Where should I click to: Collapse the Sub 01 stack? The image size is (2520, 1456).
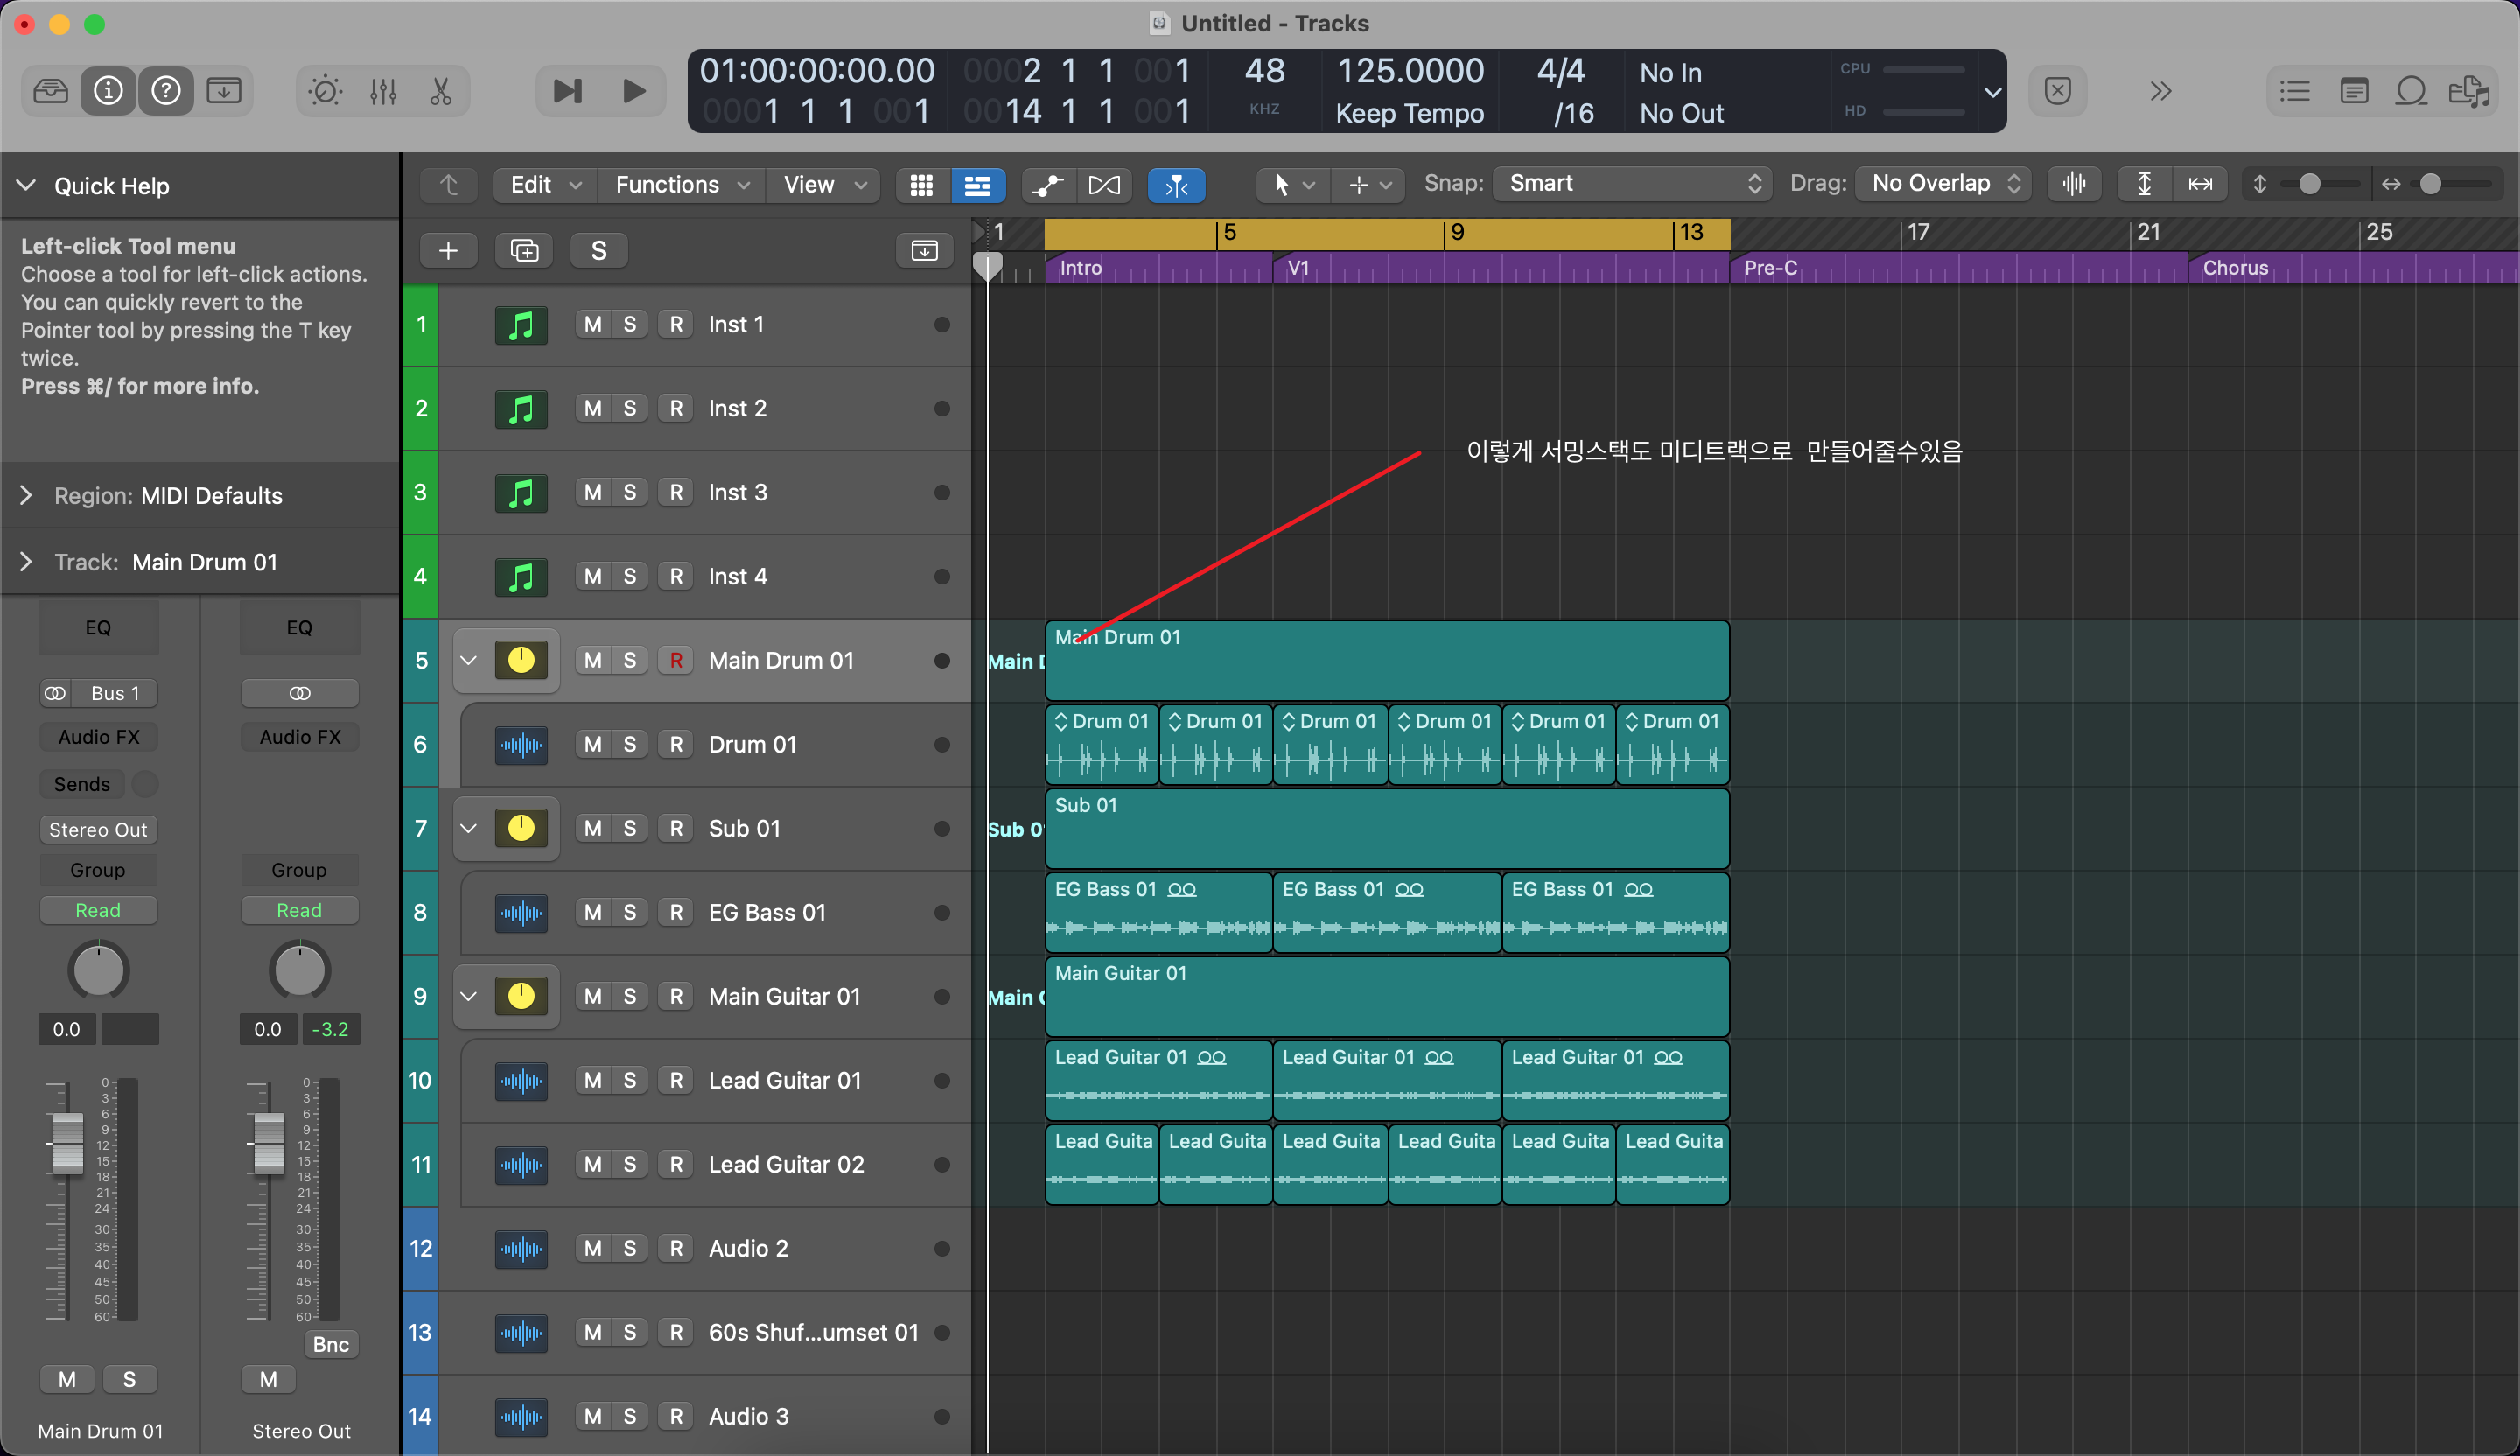468,828
